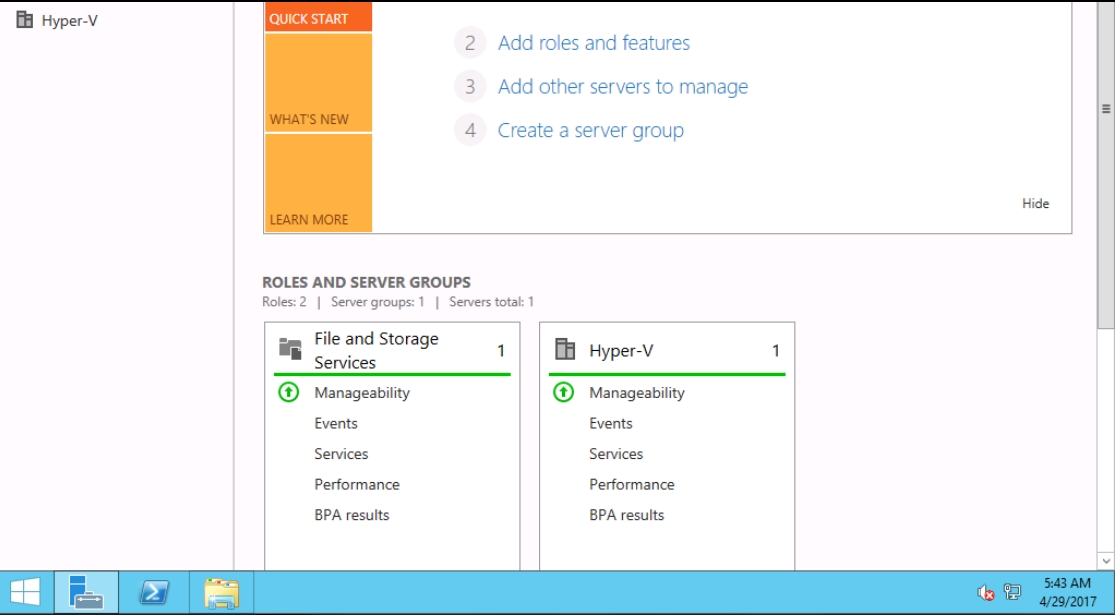
Task: Click the network status tray icon
Action: tap(1012, 592)
